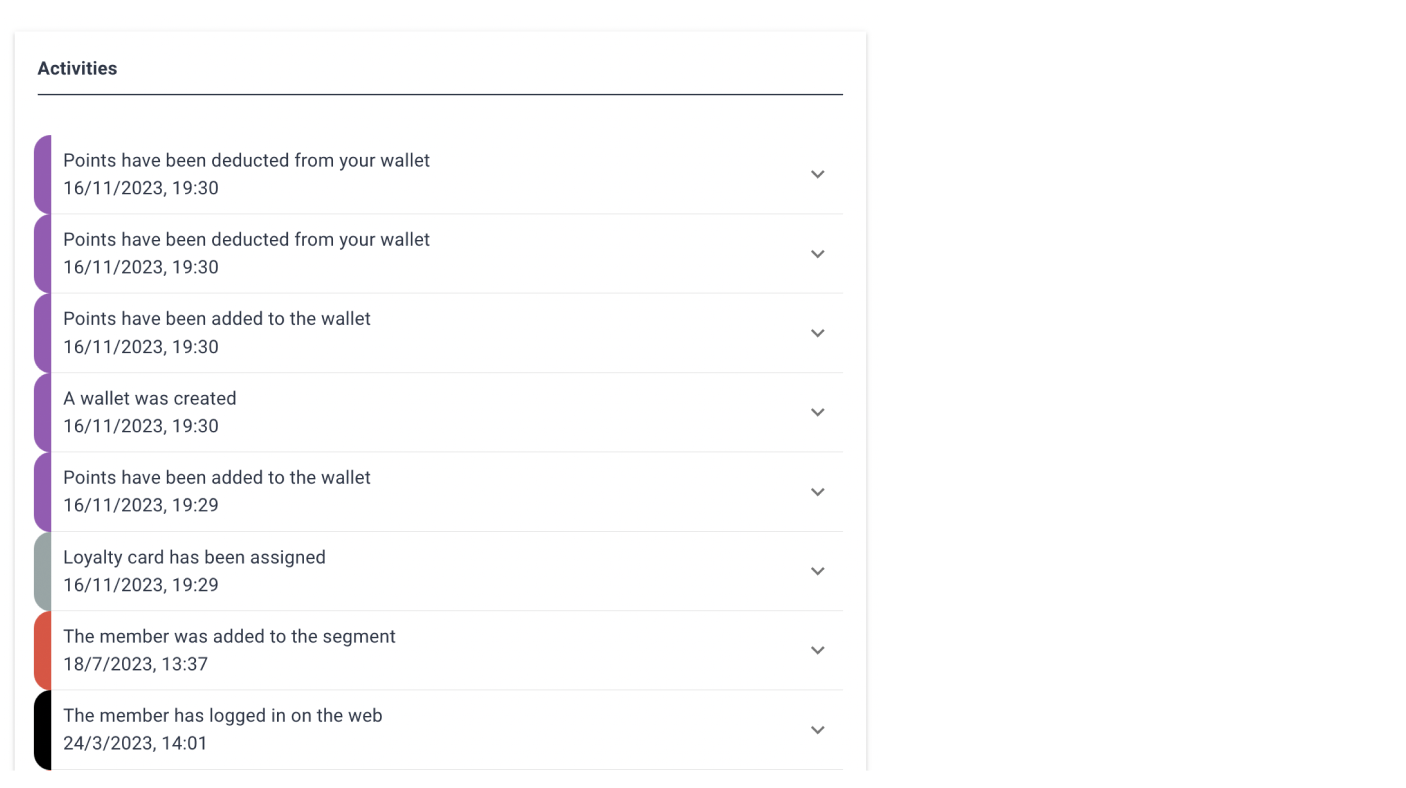Click the red bar beside the segment activity

[x=42, y=650]
